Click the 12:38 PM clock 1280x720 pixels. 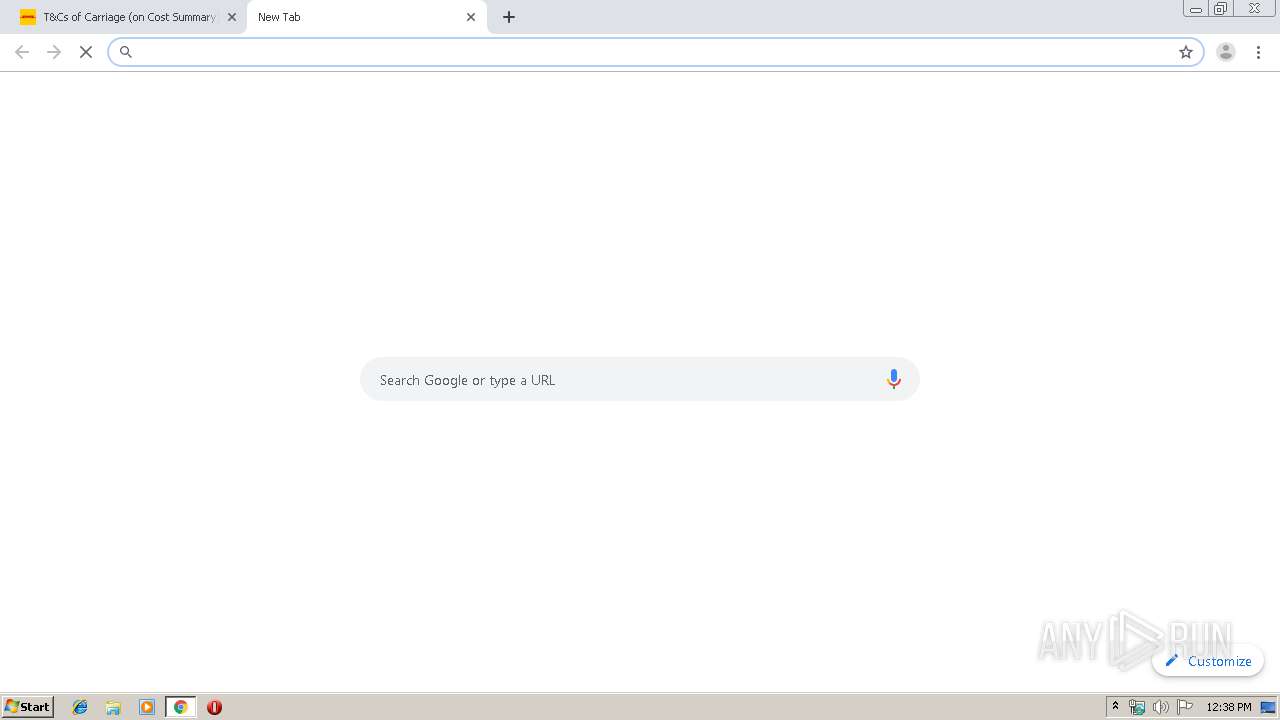point(1229,707)
